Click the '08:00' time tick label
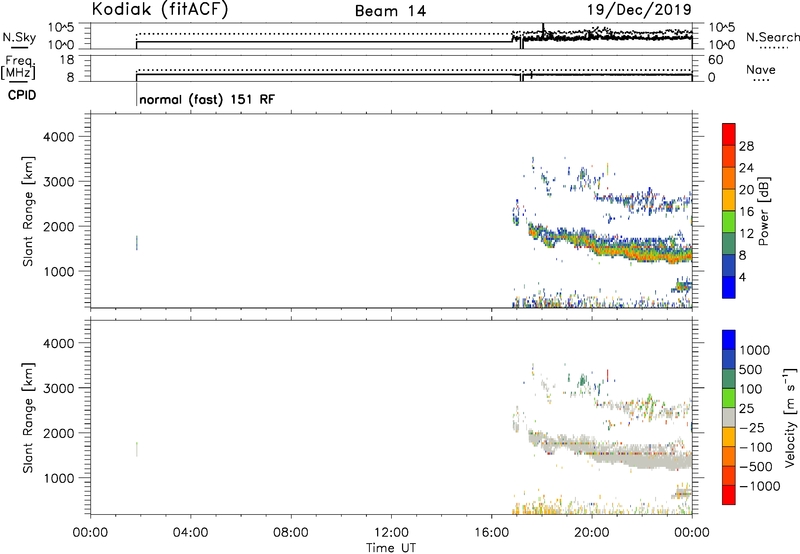This screenshot has height=554, width=800. [x=291, y=533]
